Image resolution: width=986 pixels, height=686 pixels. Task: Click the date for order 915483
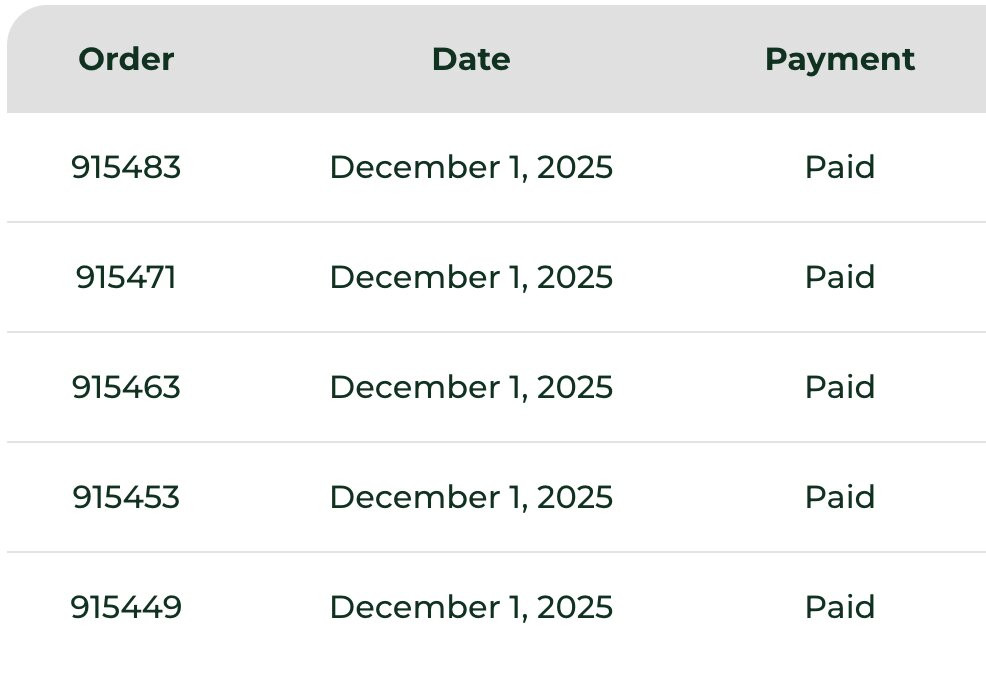click(x=471, y=167)
